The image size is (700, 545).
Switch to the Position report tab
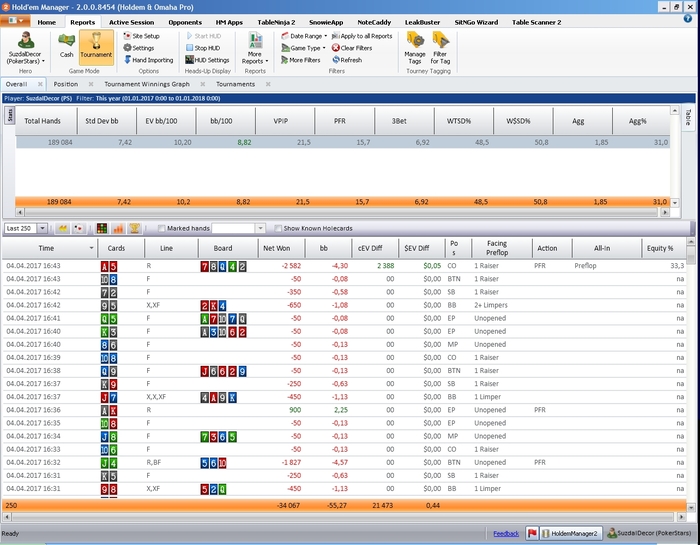[x=66, y=84]
